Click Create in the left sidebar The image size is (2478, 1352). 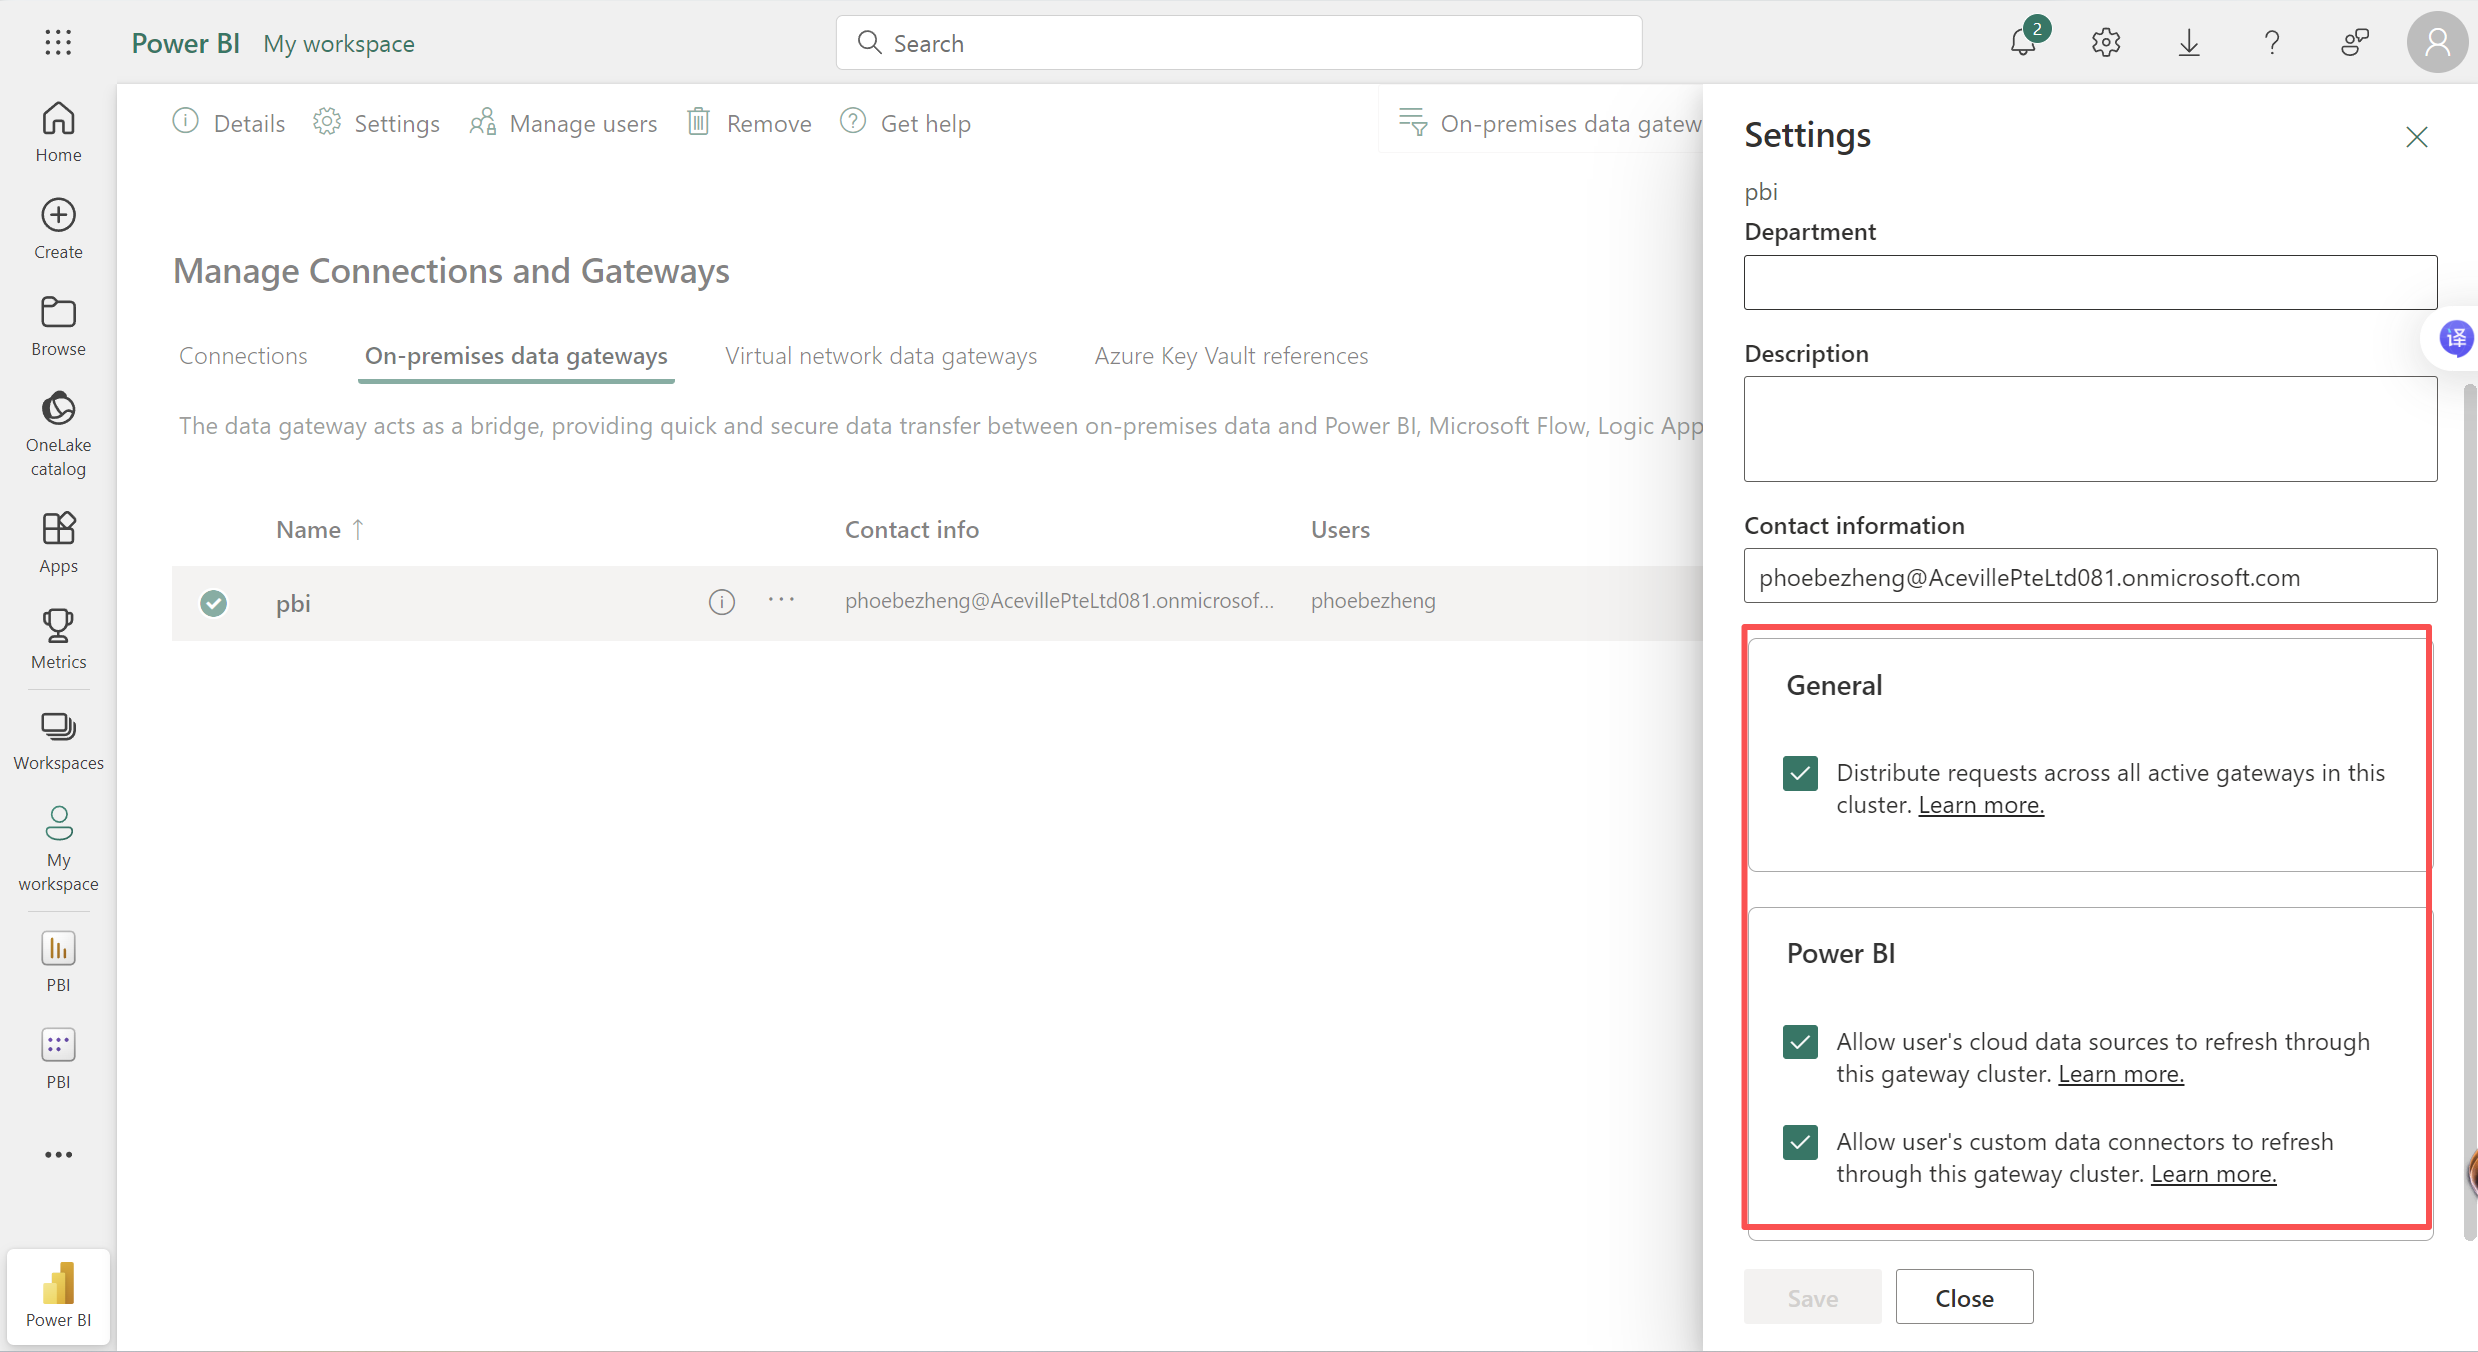[x=58, y=228]
